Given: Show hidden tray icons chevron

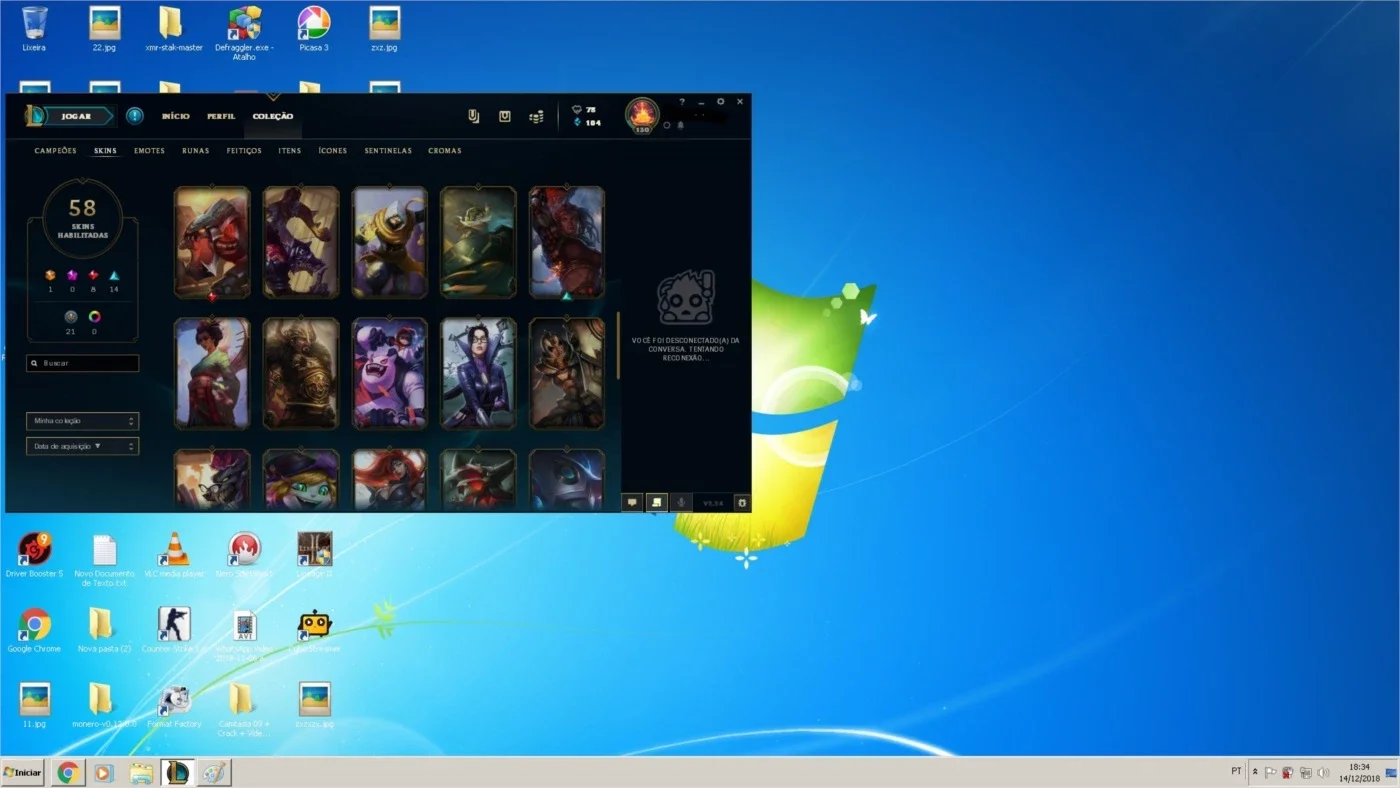Looking at the screenshot, I should [1255, 773].
